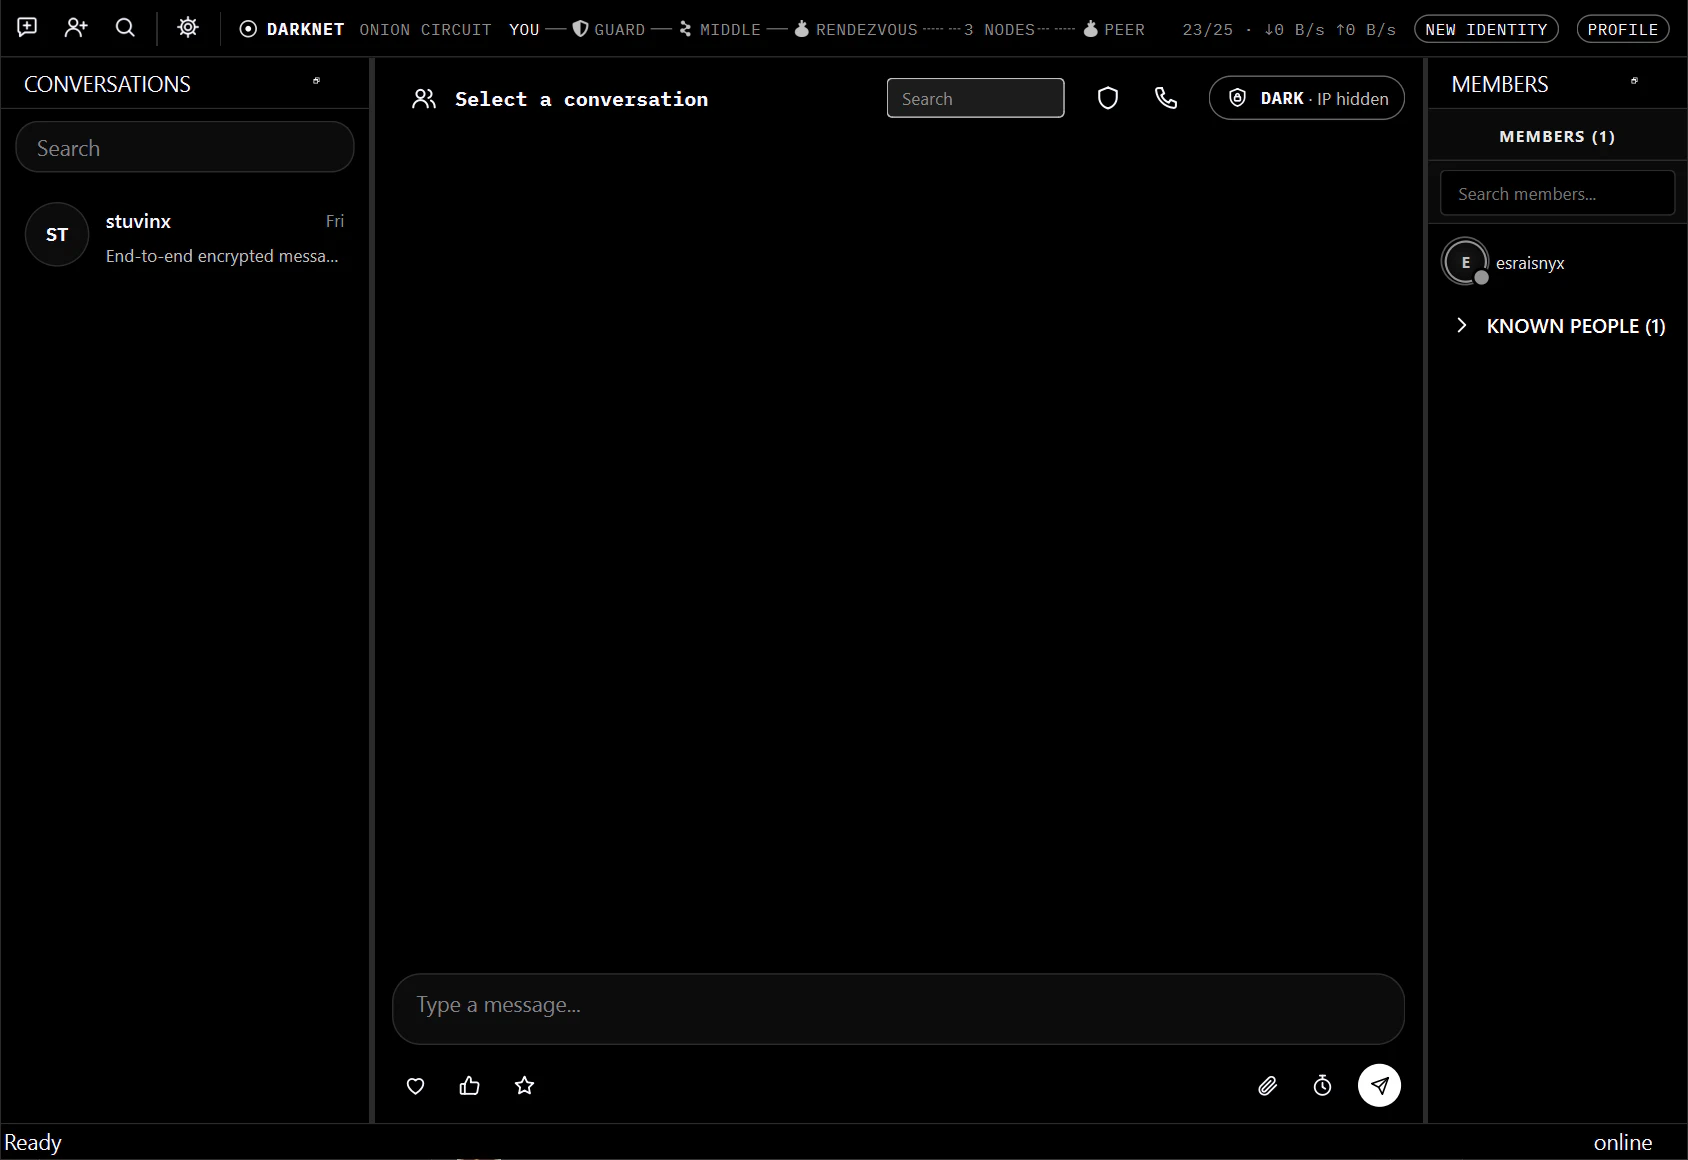Focus the Search members field

pos(1557,193)
